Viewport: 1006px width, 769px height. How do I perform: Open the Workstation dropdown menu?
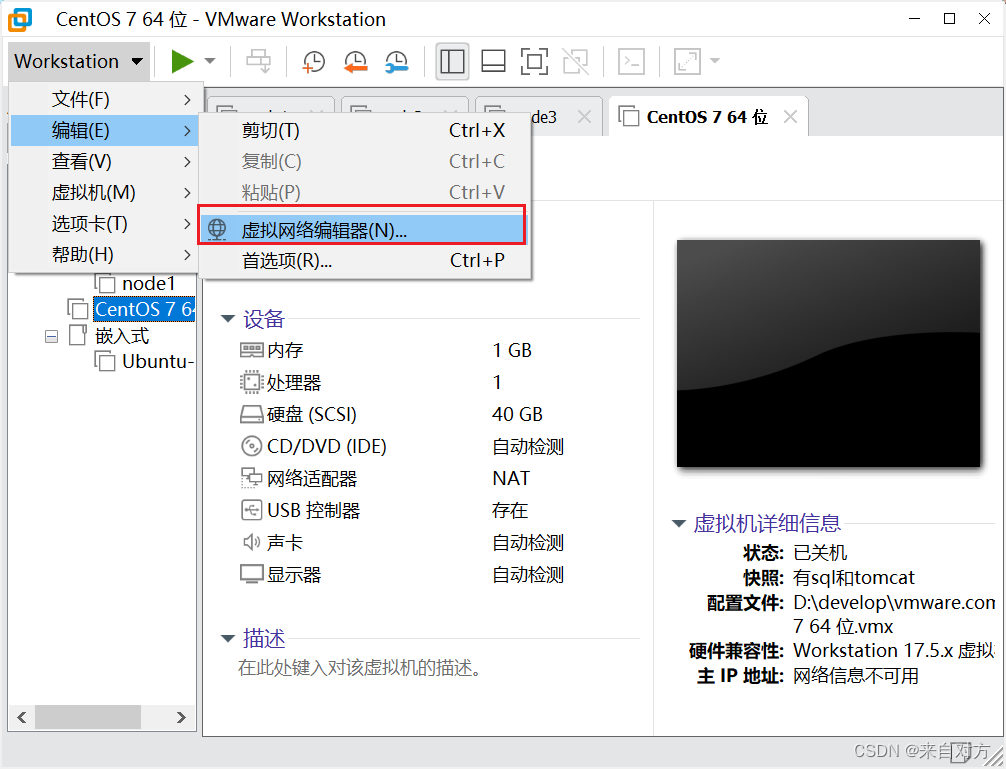click(79, 62)
